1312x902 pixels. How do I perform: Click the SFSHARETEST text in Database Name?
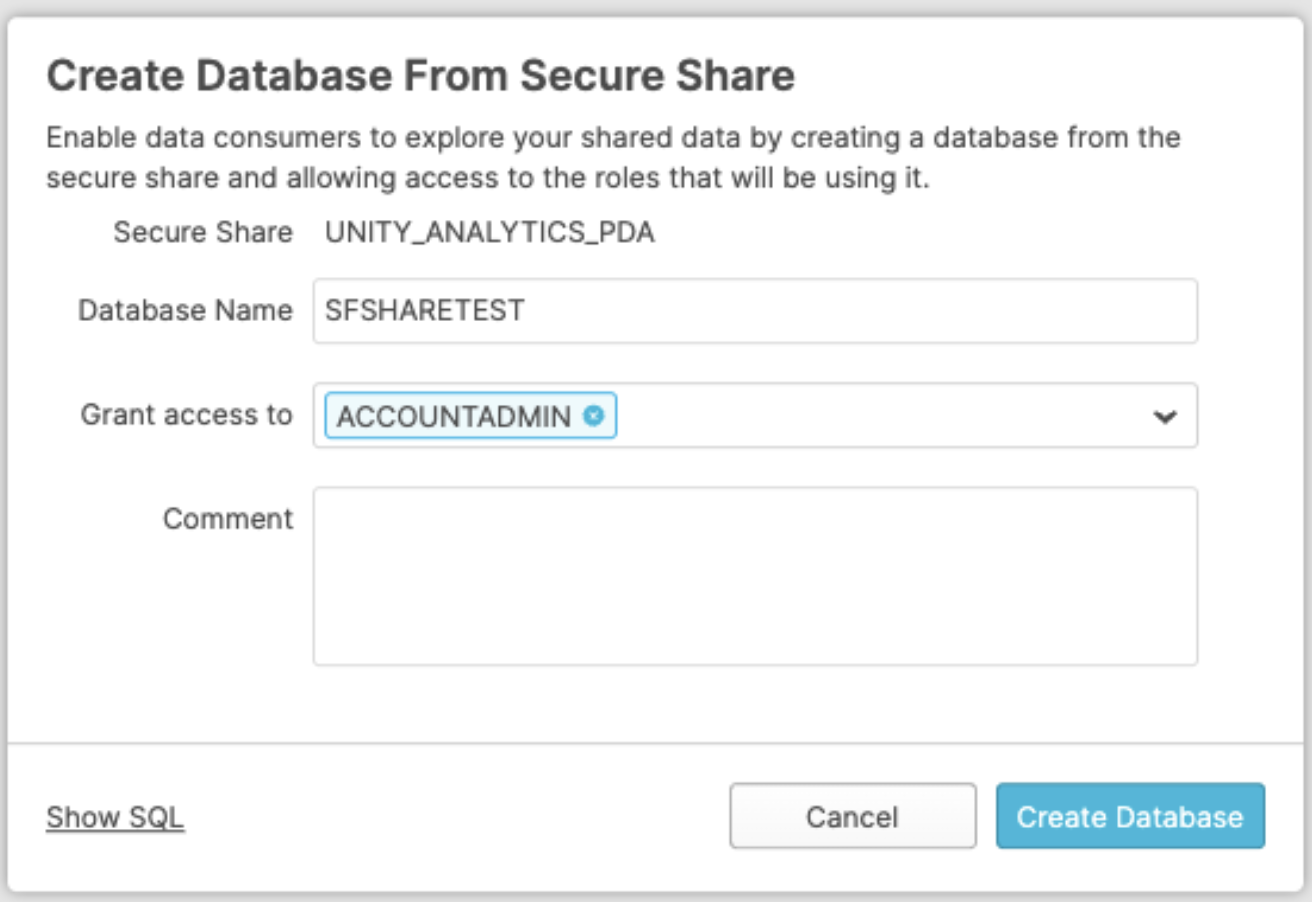(425, 311)
